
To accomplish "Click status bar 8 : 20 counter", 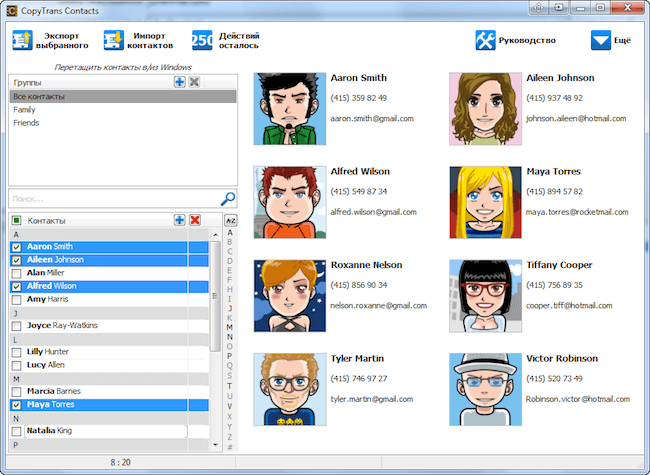I will [x=120, y=463].
